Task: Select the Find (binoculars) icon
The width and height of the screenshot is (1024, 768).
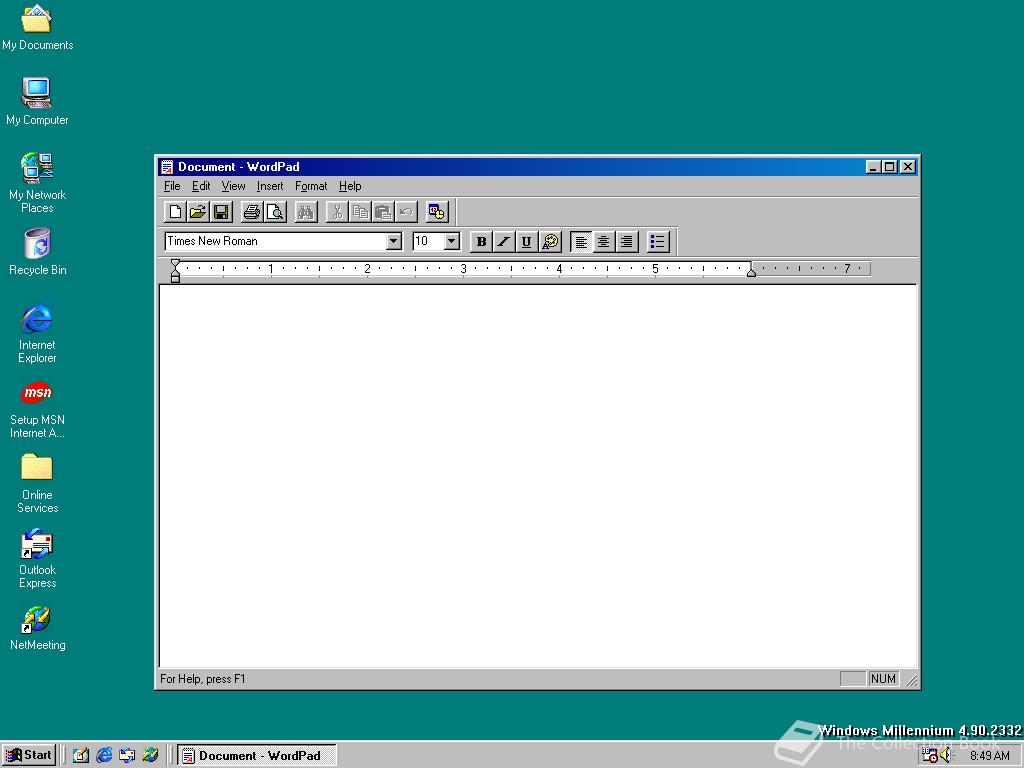Action: click(305, 211)
